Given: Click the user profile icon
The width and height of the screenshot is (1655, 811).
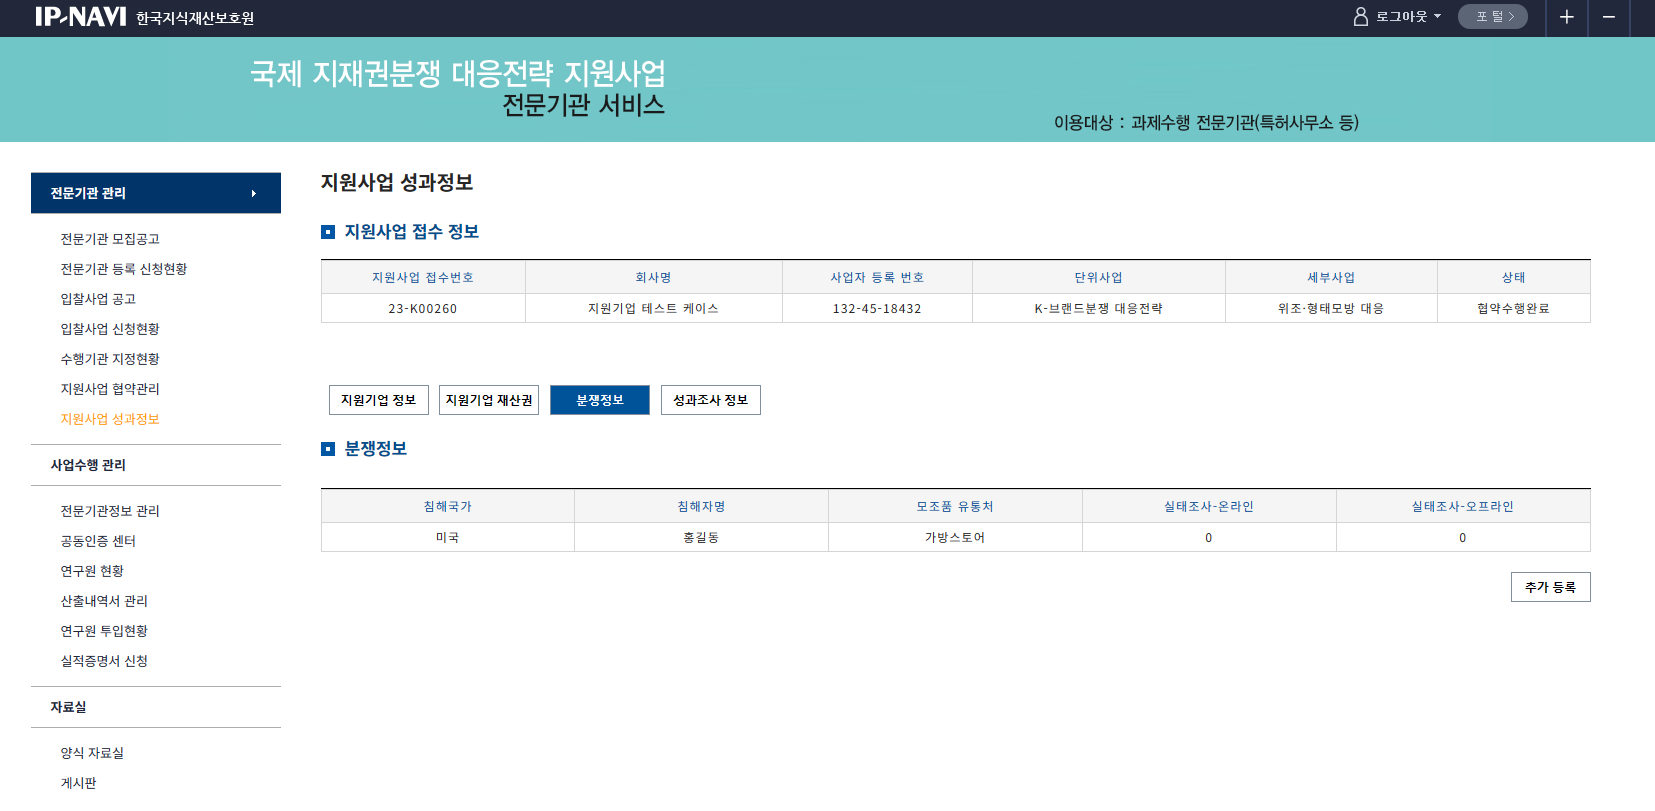Looking at the screenshot, I should click(x=1360, y=17).
